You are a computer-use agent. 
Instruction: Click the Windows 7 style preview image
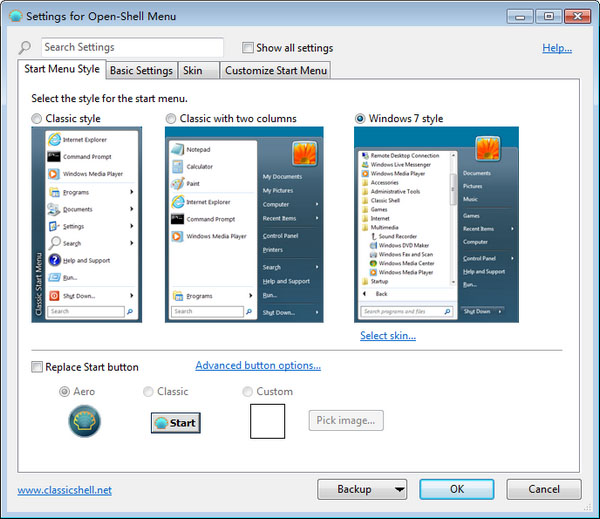coord(436,225)
